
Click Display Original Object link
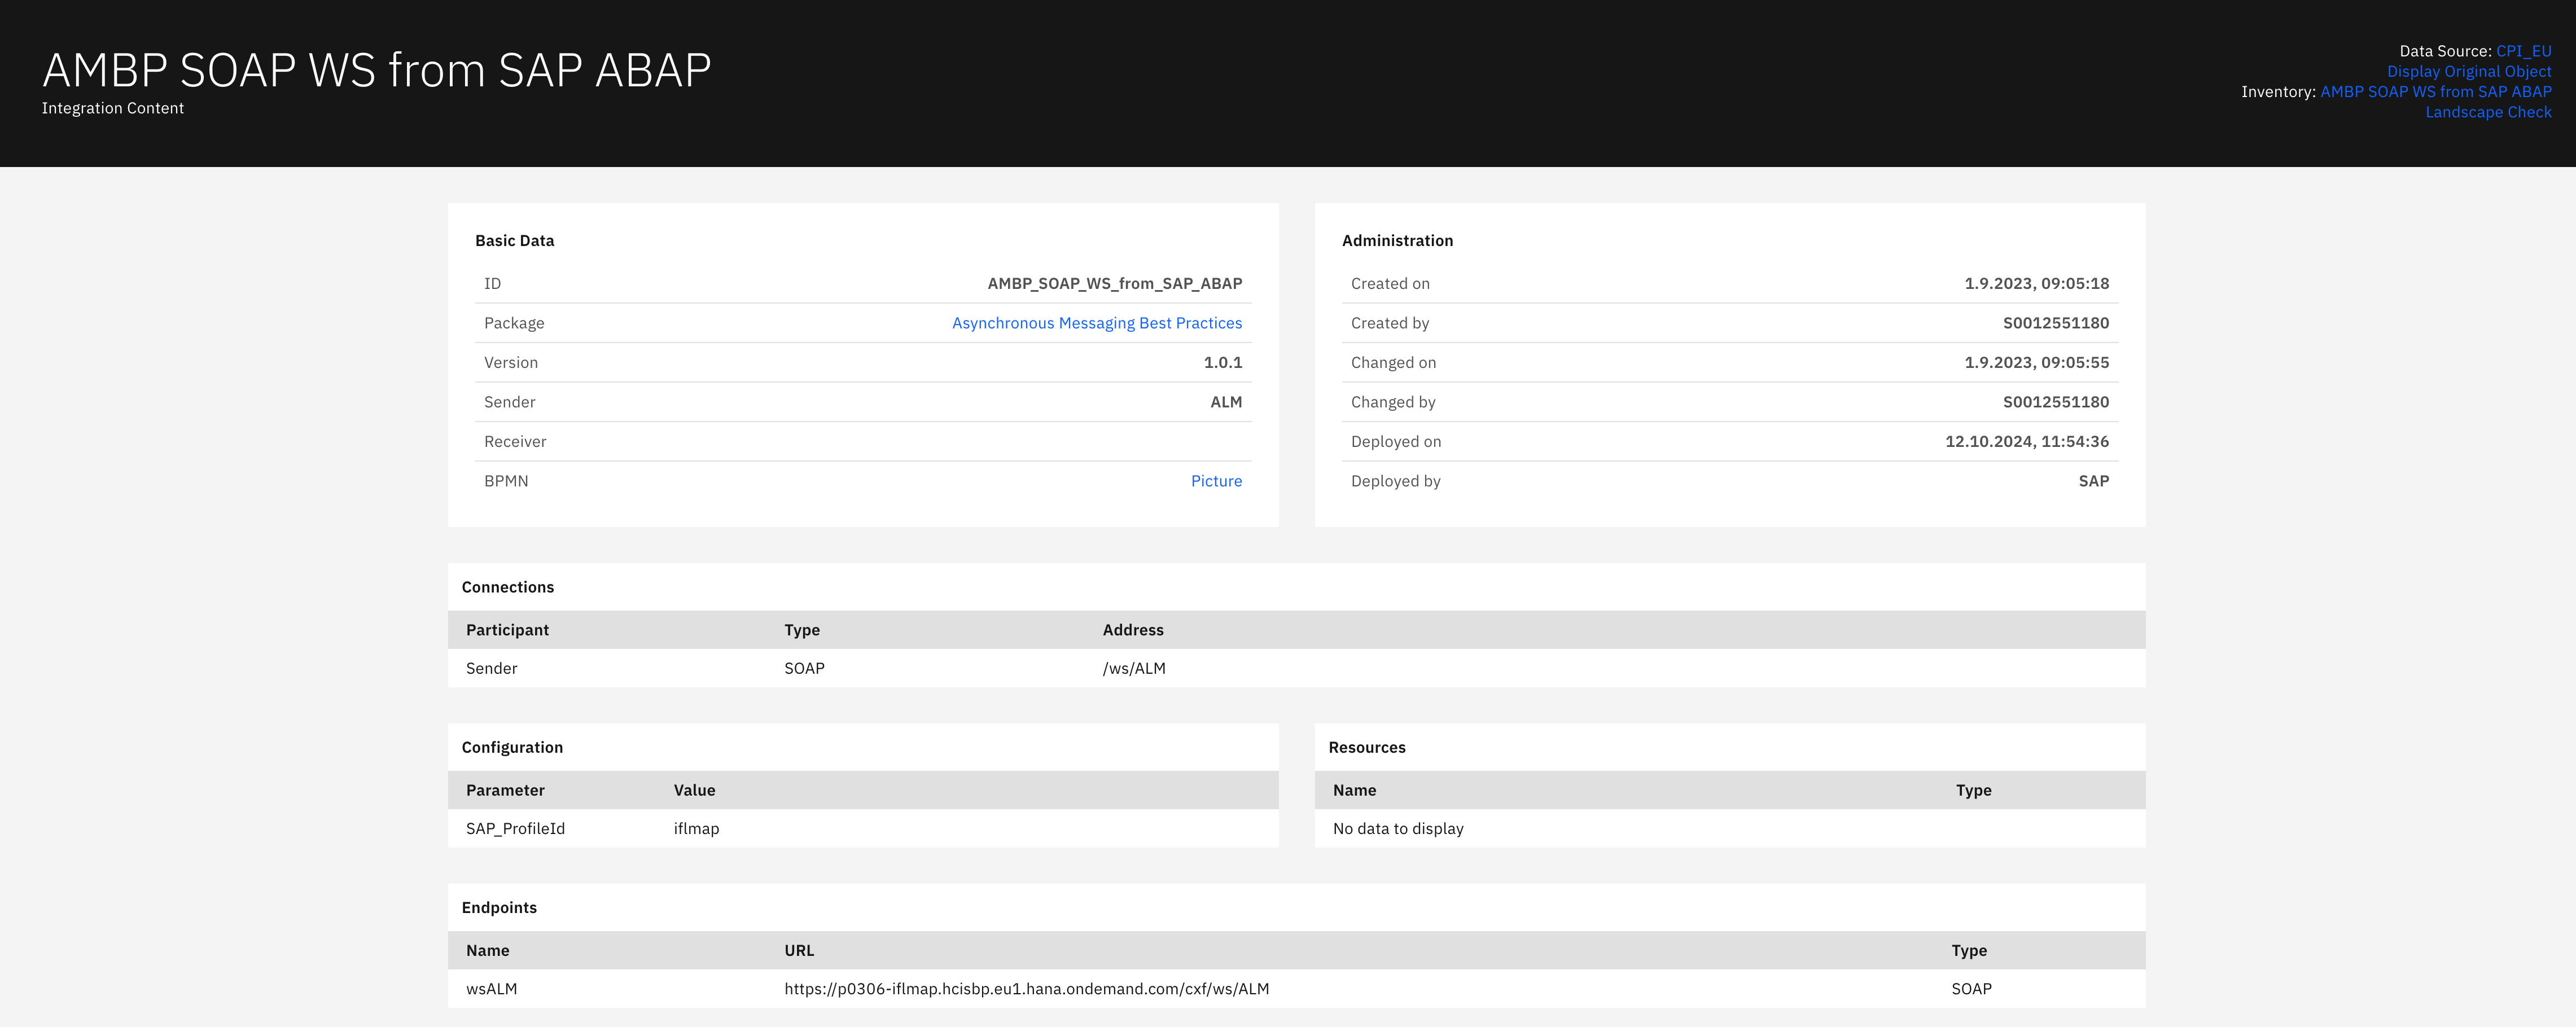click(2469, 71)
